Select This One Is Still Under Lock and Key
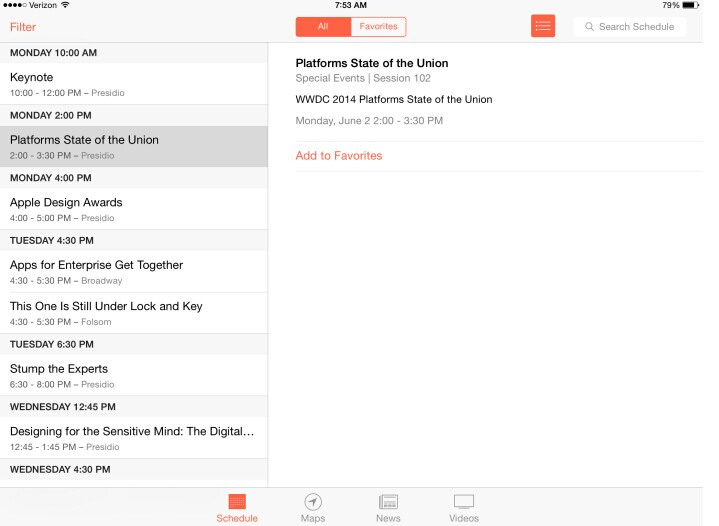This screenshot has width=719, height=526. (x=134, y=313)
